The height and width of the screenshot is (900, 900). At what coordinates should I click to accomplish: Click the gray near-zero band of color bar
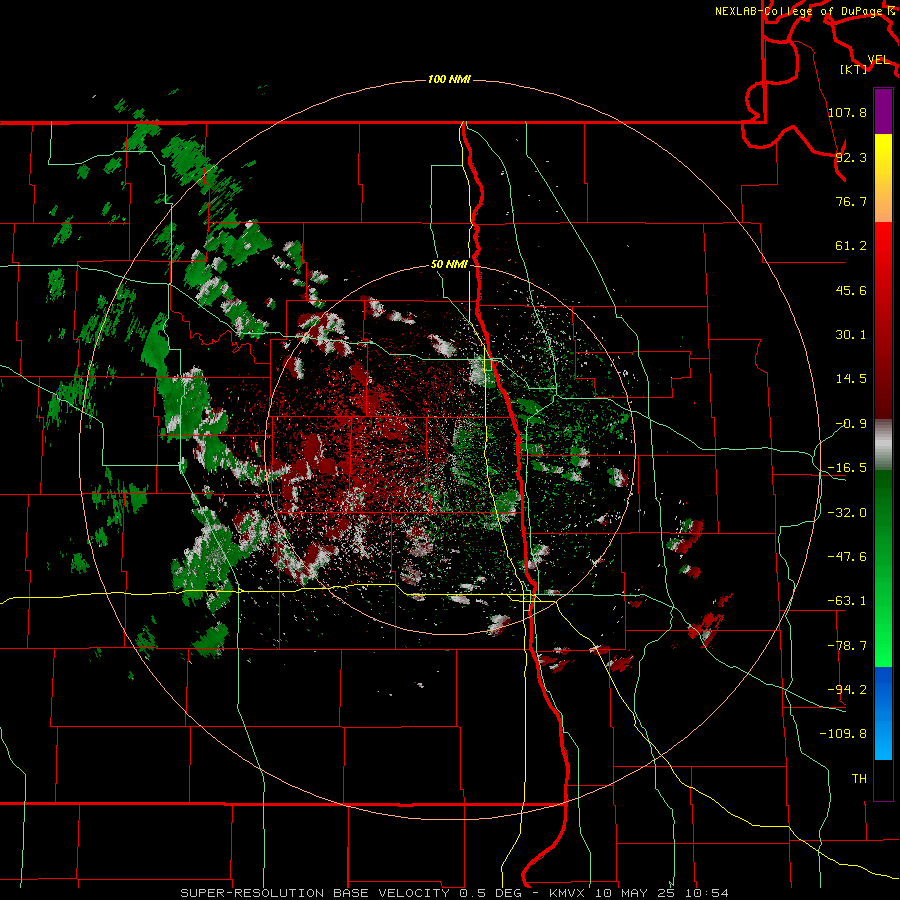pyautogui.click(x=883, y=445)
